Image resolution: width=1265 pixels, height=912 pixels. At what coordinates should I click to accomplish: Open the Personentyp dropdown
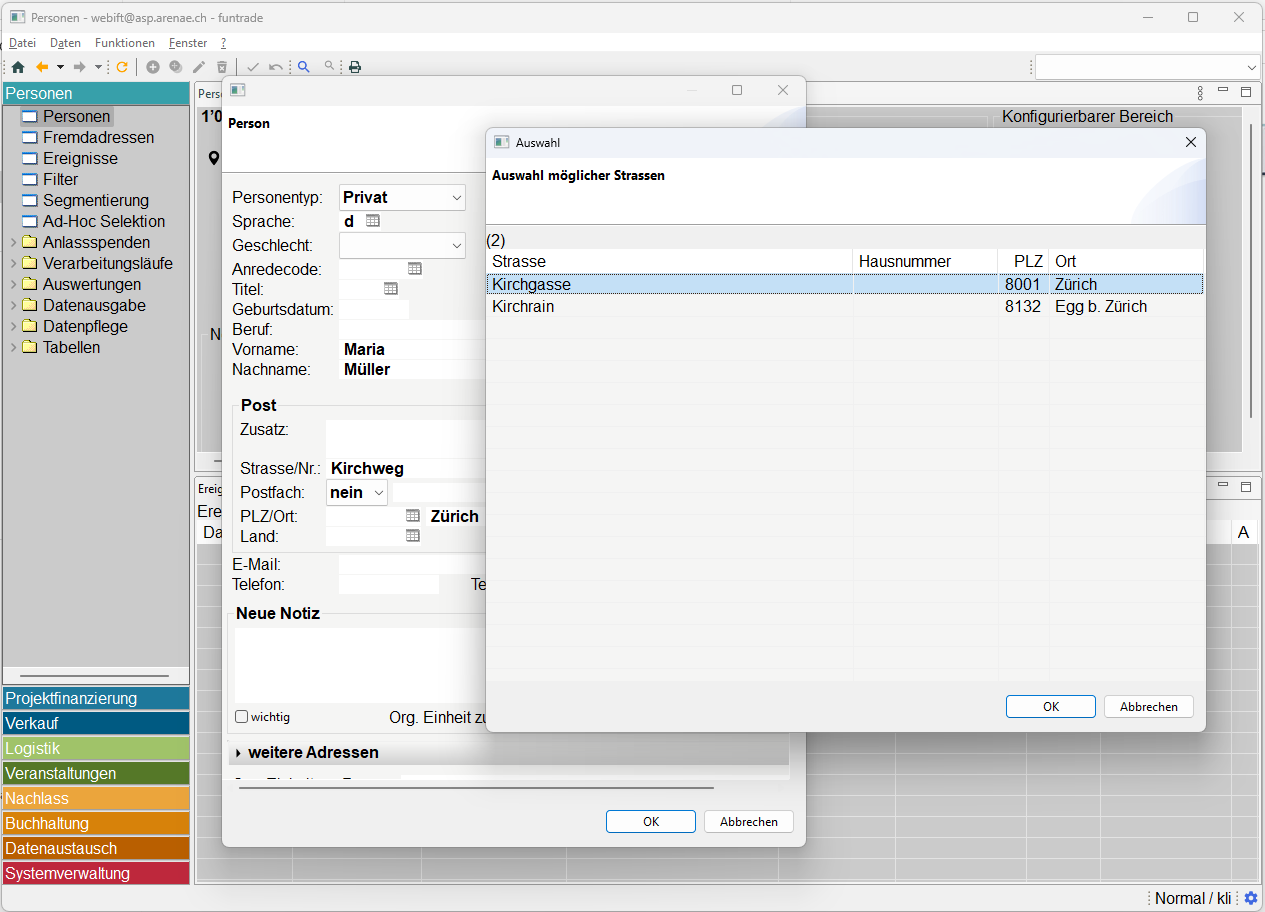(403, 198)
